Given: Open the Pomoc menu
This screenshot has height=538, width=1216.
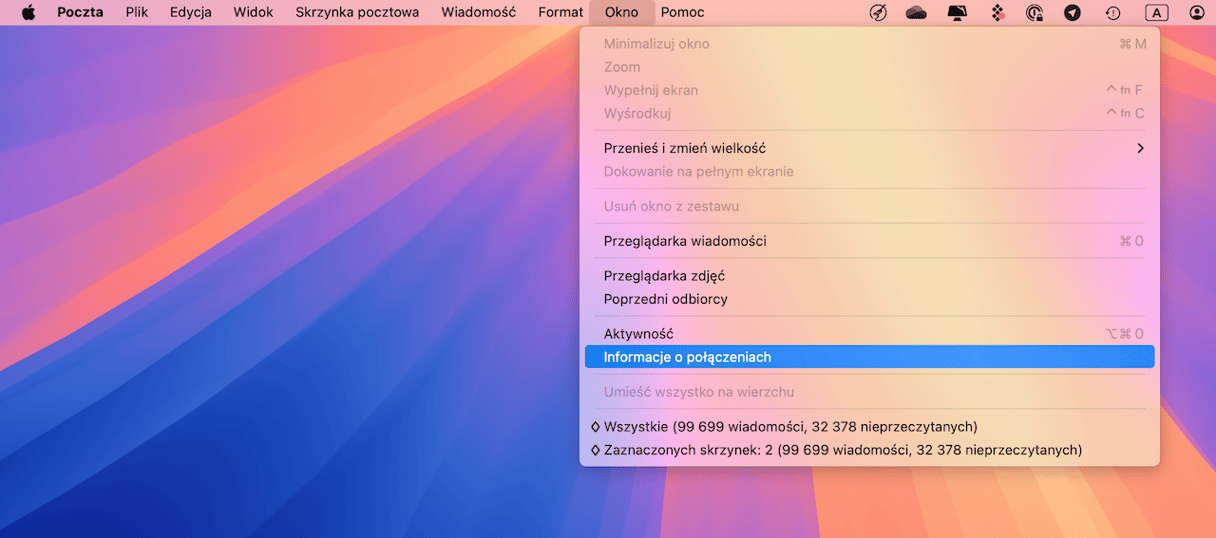Looking at the screenshot, I should coord(682,12).
